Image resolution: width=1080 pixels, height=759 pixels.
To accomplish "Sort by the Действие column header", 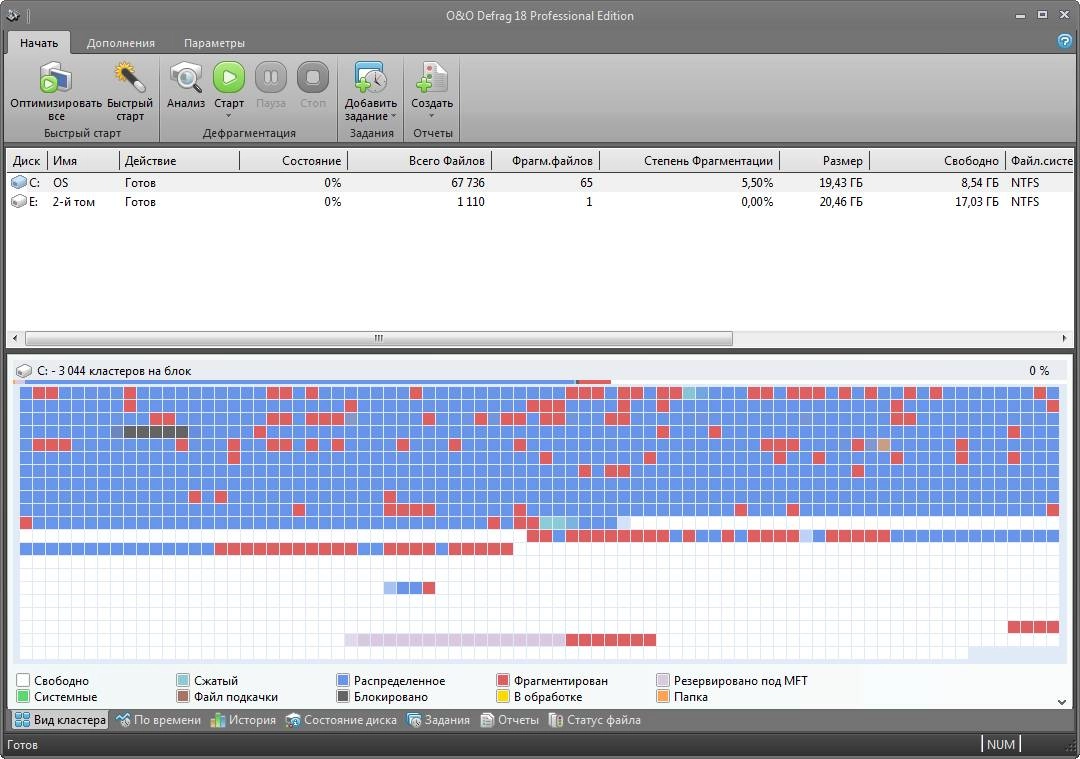I will 179,160.
